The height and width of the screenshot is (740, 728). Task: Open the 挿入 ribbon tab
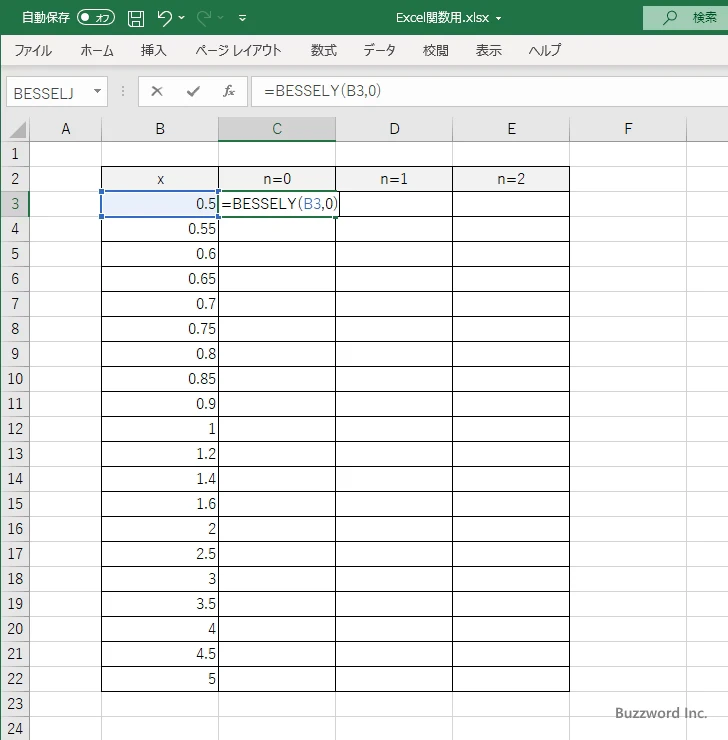point(153,50)
